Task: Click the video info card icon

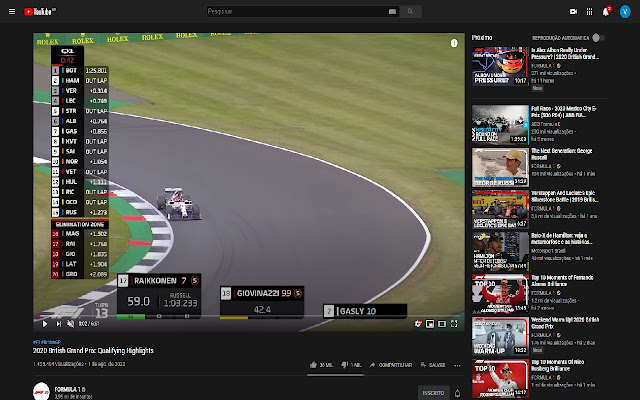Action: [454, 43]
